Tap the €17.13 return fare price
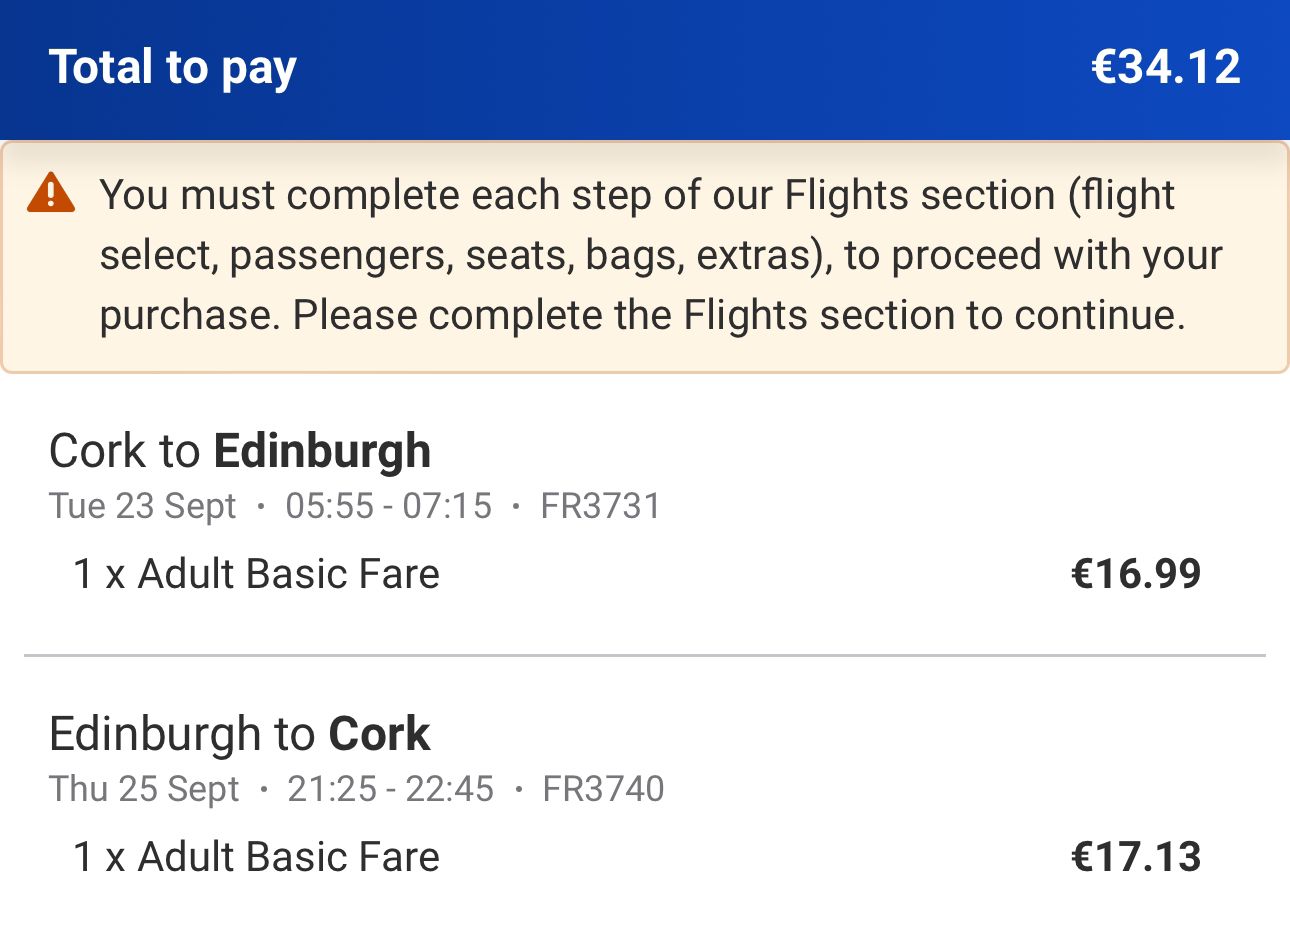Viewport: 1290px width, 941px height. click(x=1136, y=857)
